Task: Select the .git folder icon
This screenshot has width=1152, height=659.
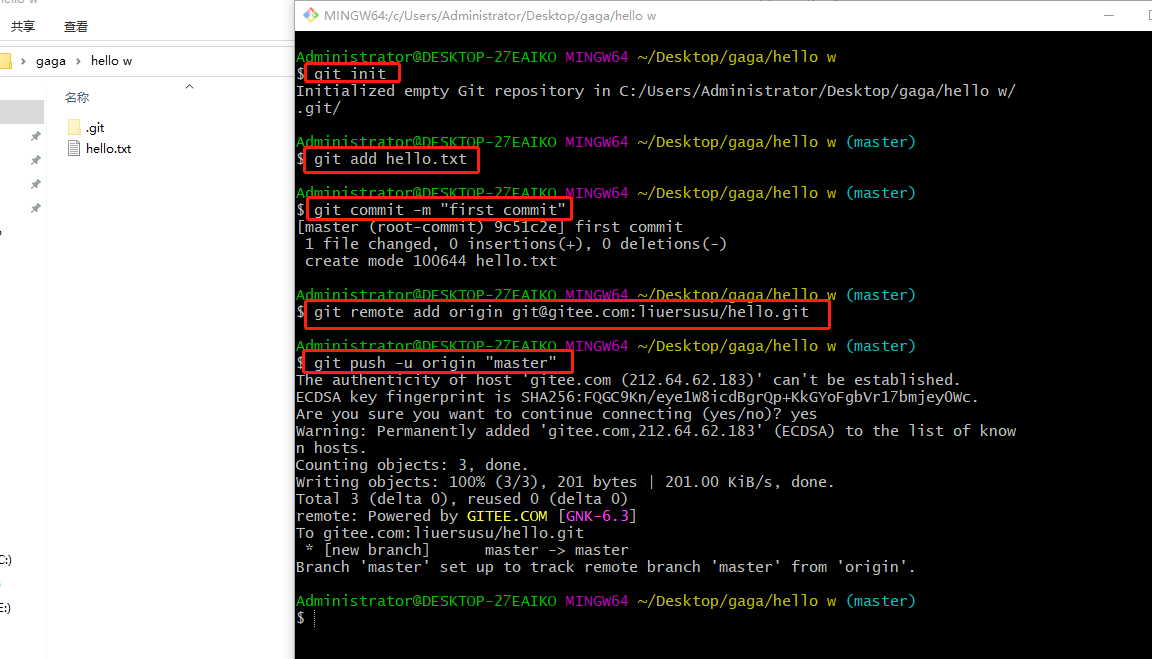Action: coord(73,127)
